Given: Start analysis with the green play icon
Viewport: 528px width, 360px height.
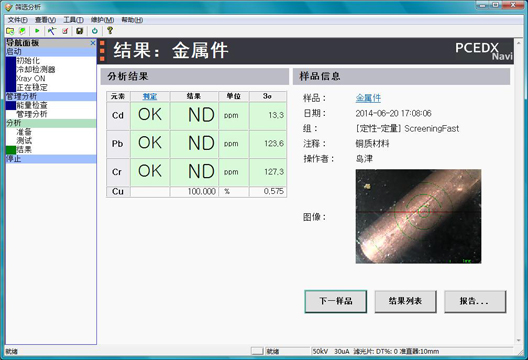Looking at the screenshot, I should [x=37, y=31].
